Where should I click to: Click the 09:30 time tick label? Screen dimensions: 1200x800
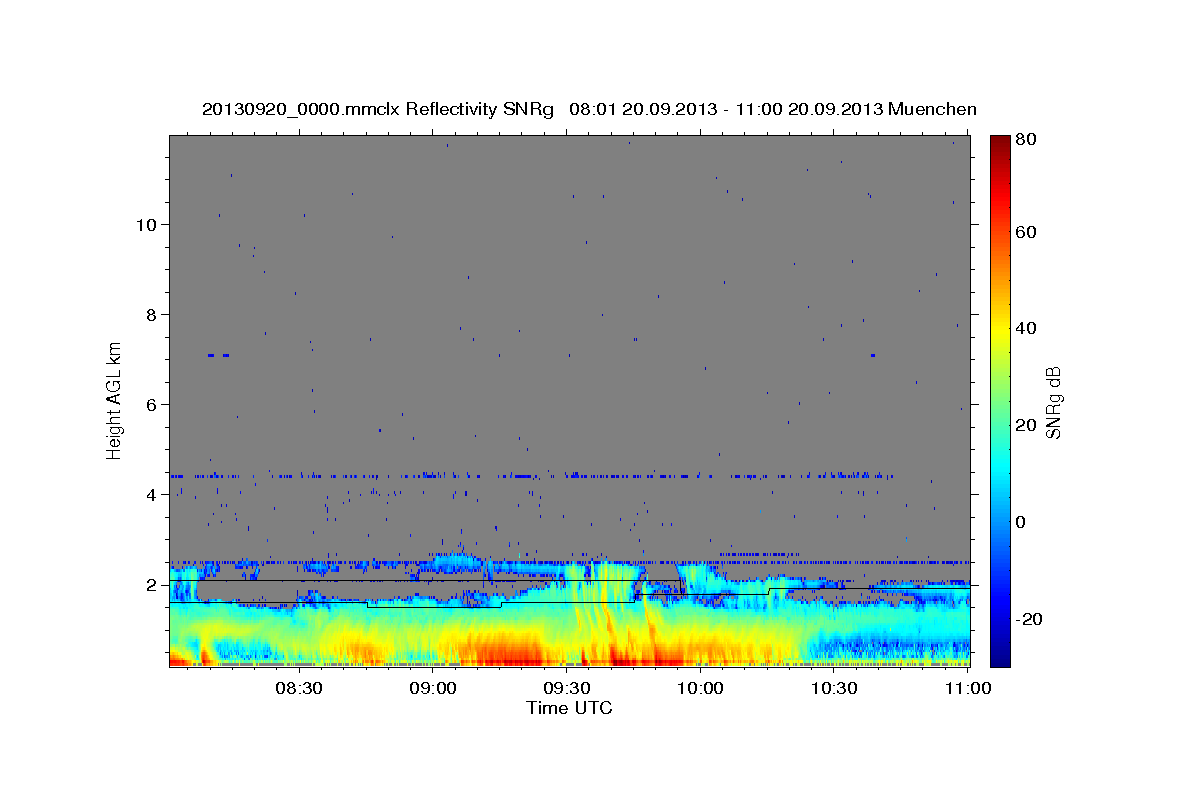(x=566, y=688)
